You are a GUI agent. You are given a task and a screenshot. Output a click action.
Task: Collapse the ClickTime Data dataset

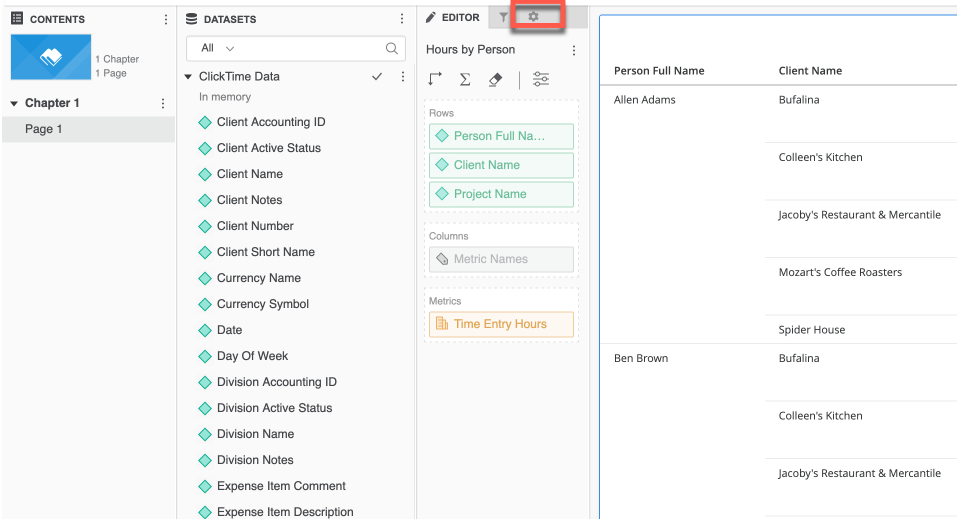(x=188, y=77)
